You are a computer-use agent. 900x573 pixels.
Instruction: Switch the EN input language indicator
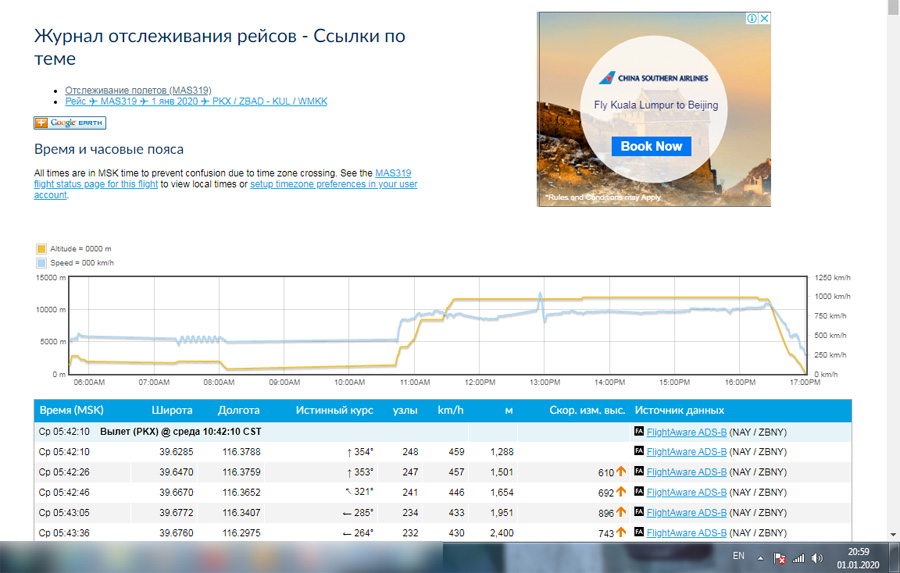click(739, 556)
